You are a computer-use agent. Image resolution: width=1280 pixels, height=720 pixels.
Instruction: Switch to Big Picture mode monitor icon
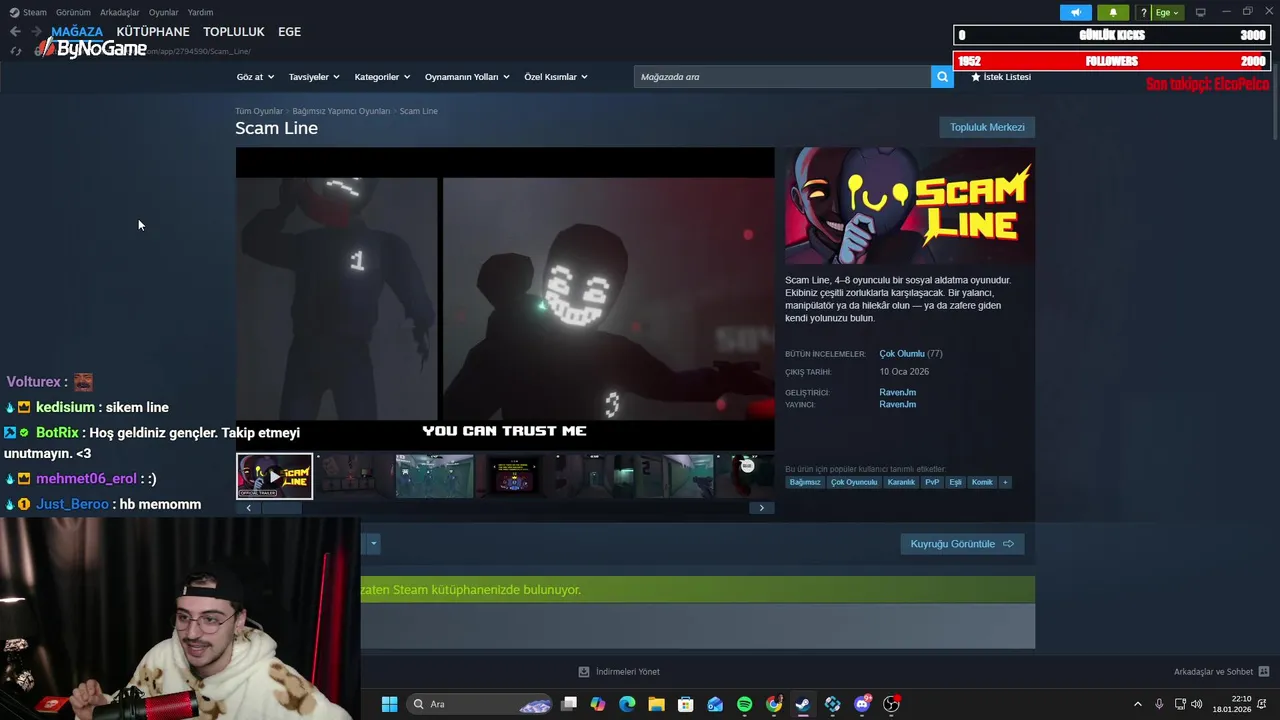point(1201,12)
